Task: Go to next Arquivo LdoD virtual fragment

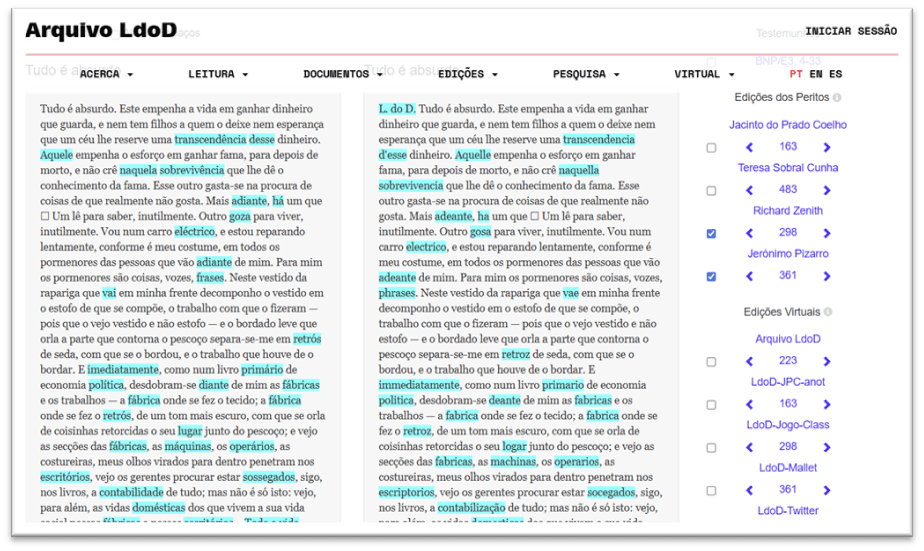Action: click(827, 361)
